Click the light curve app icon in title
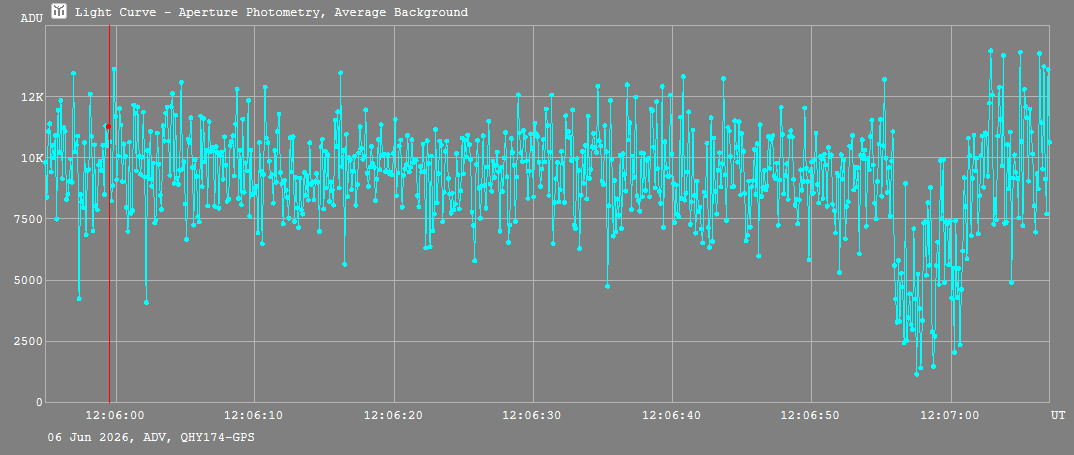This screenshot has height=455, width=1074. tap(60, 11)
